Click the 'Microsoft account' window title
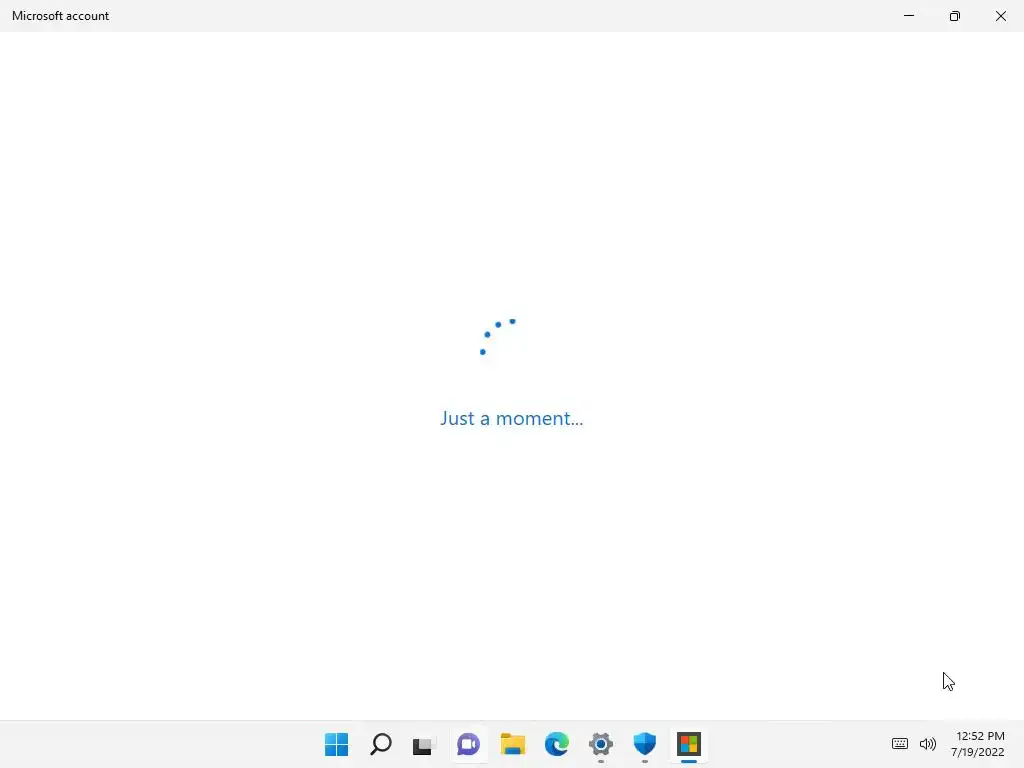Image resolution: width=1024 pixels, height=768 pixels. [60, 16]
